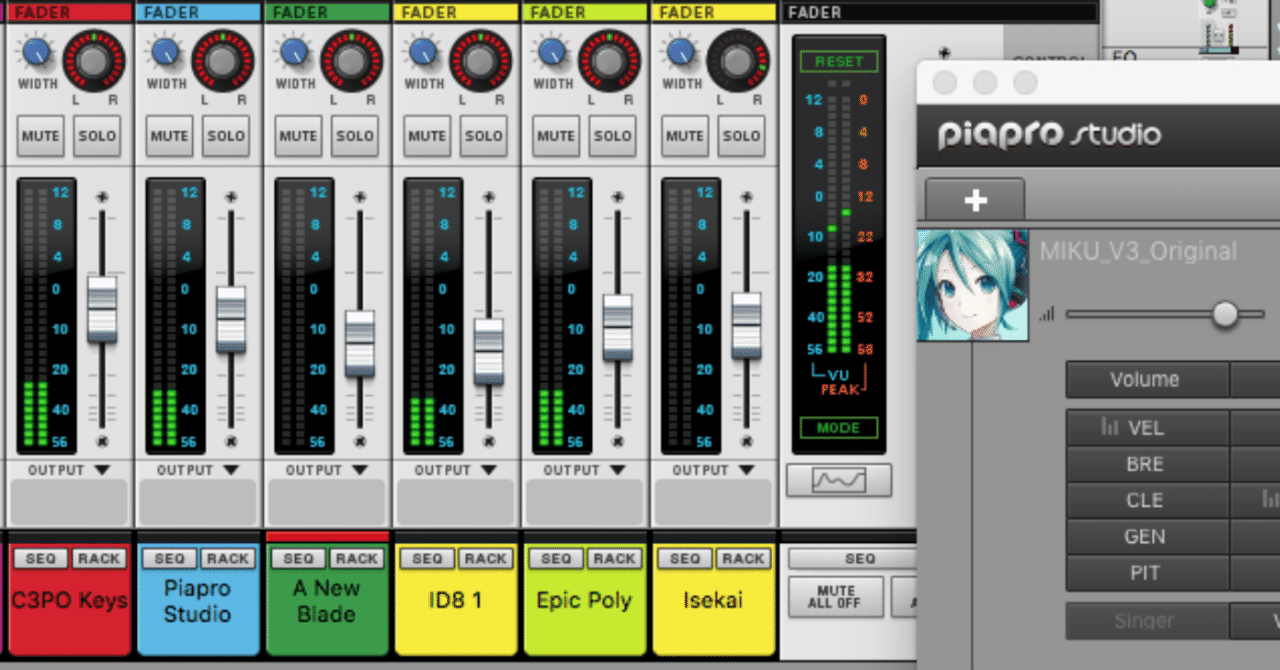Click the master section waveform curve button
The height and width of the screenshot is (670, 1280).
click(838, 481)
